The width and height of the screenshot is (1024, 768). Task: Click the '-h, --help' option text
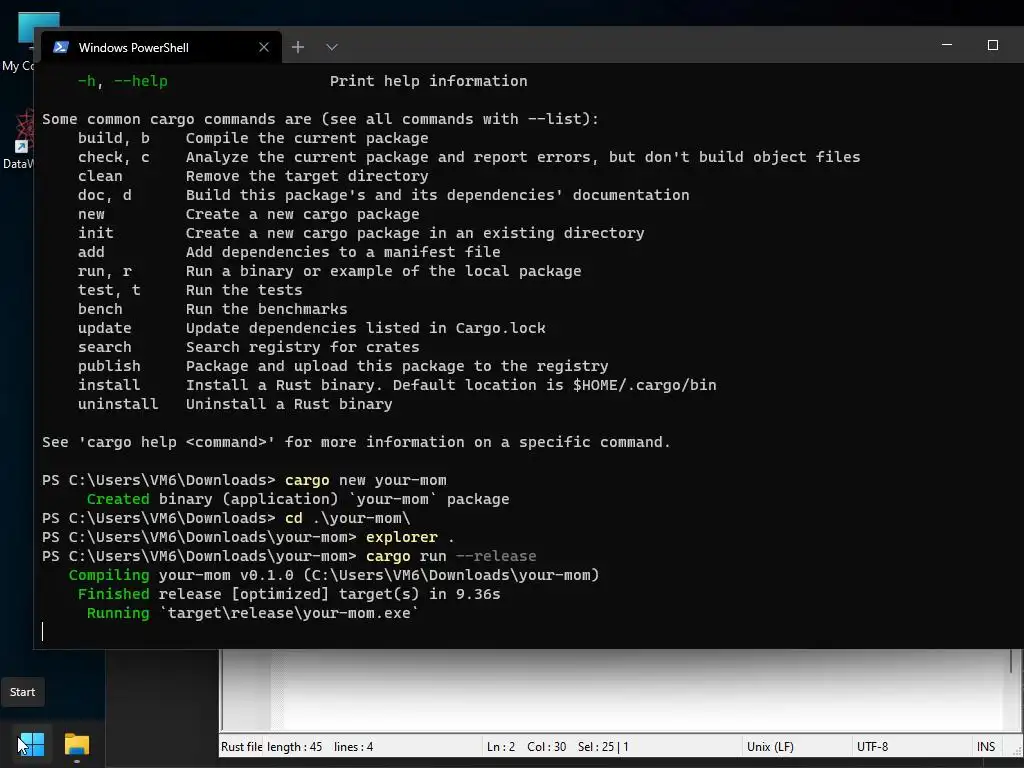123,81
